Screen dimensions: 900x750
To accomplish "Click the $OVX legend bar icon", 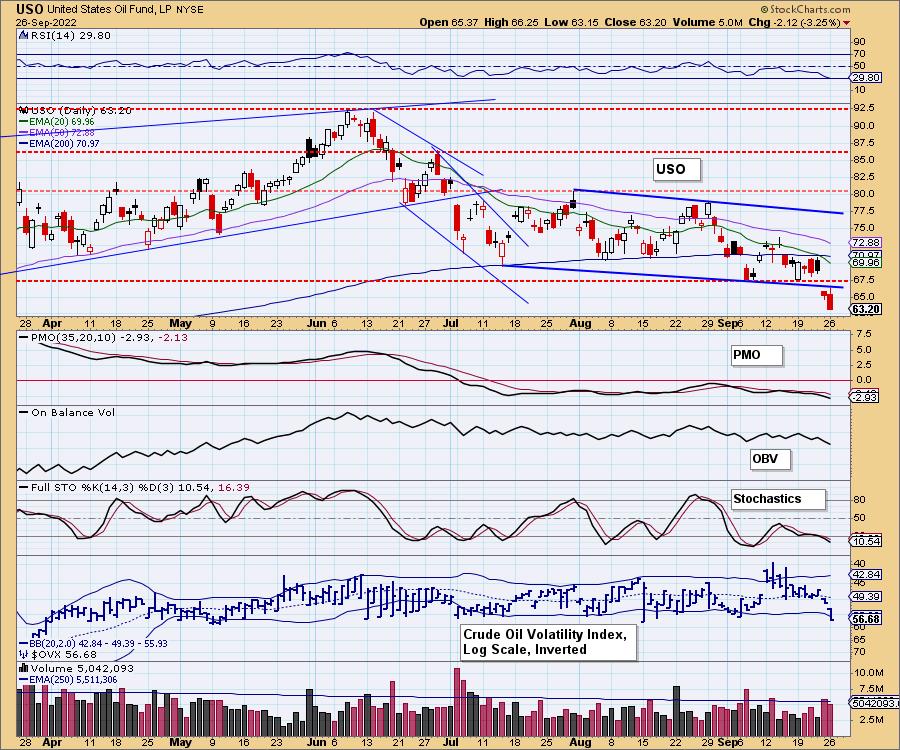I will [x=24, y=654].
